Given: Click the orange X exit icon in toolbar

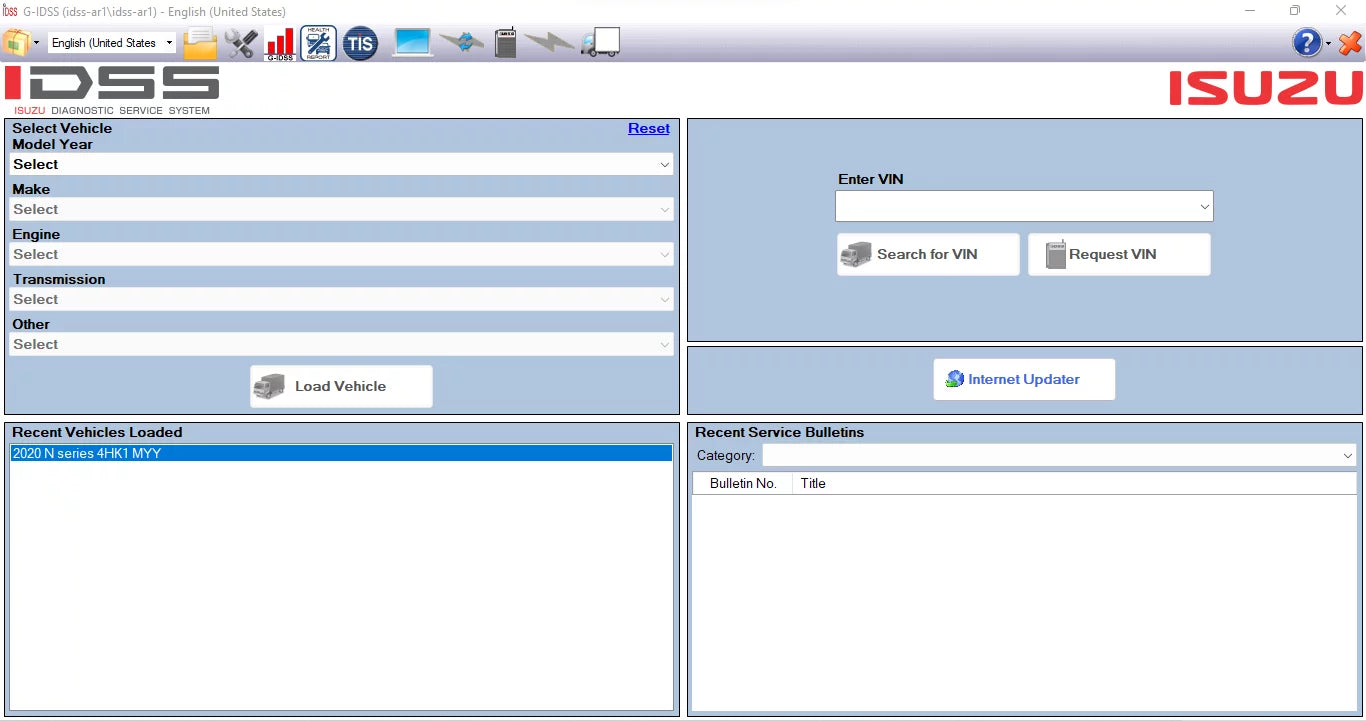Looking at the screenshot, I should (x=1350, y=43).
